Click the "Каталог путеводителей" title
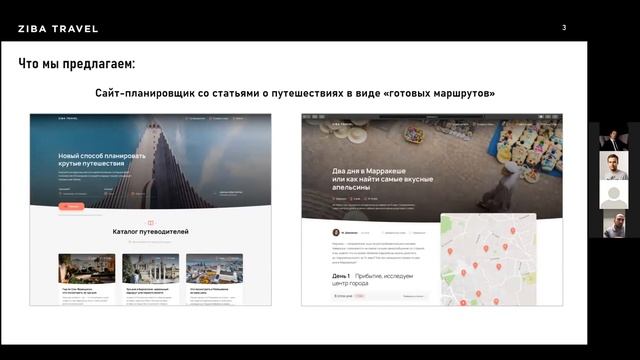The image size is (640, 360). (x=151, y=231)
